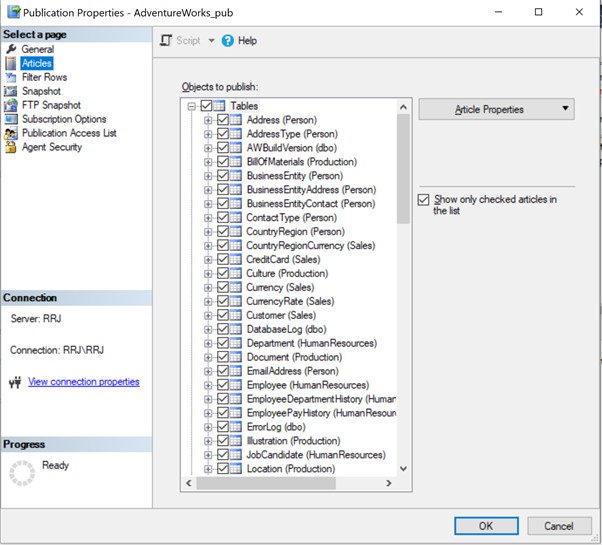The width and height of the screenshot is (602, 545).
Task: Click the Publication Properties title bar icon
Action: coord(14,12)
